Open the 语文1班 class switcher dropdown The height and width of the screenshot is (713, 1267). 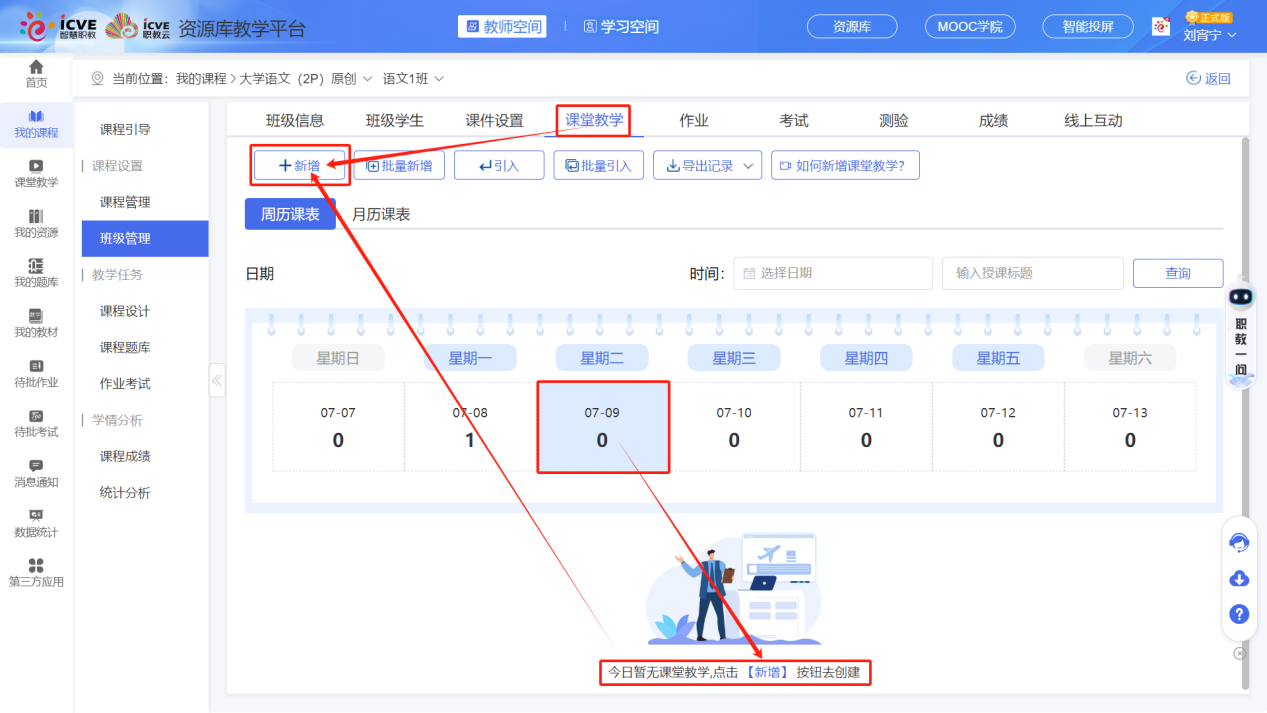(412, 77)
